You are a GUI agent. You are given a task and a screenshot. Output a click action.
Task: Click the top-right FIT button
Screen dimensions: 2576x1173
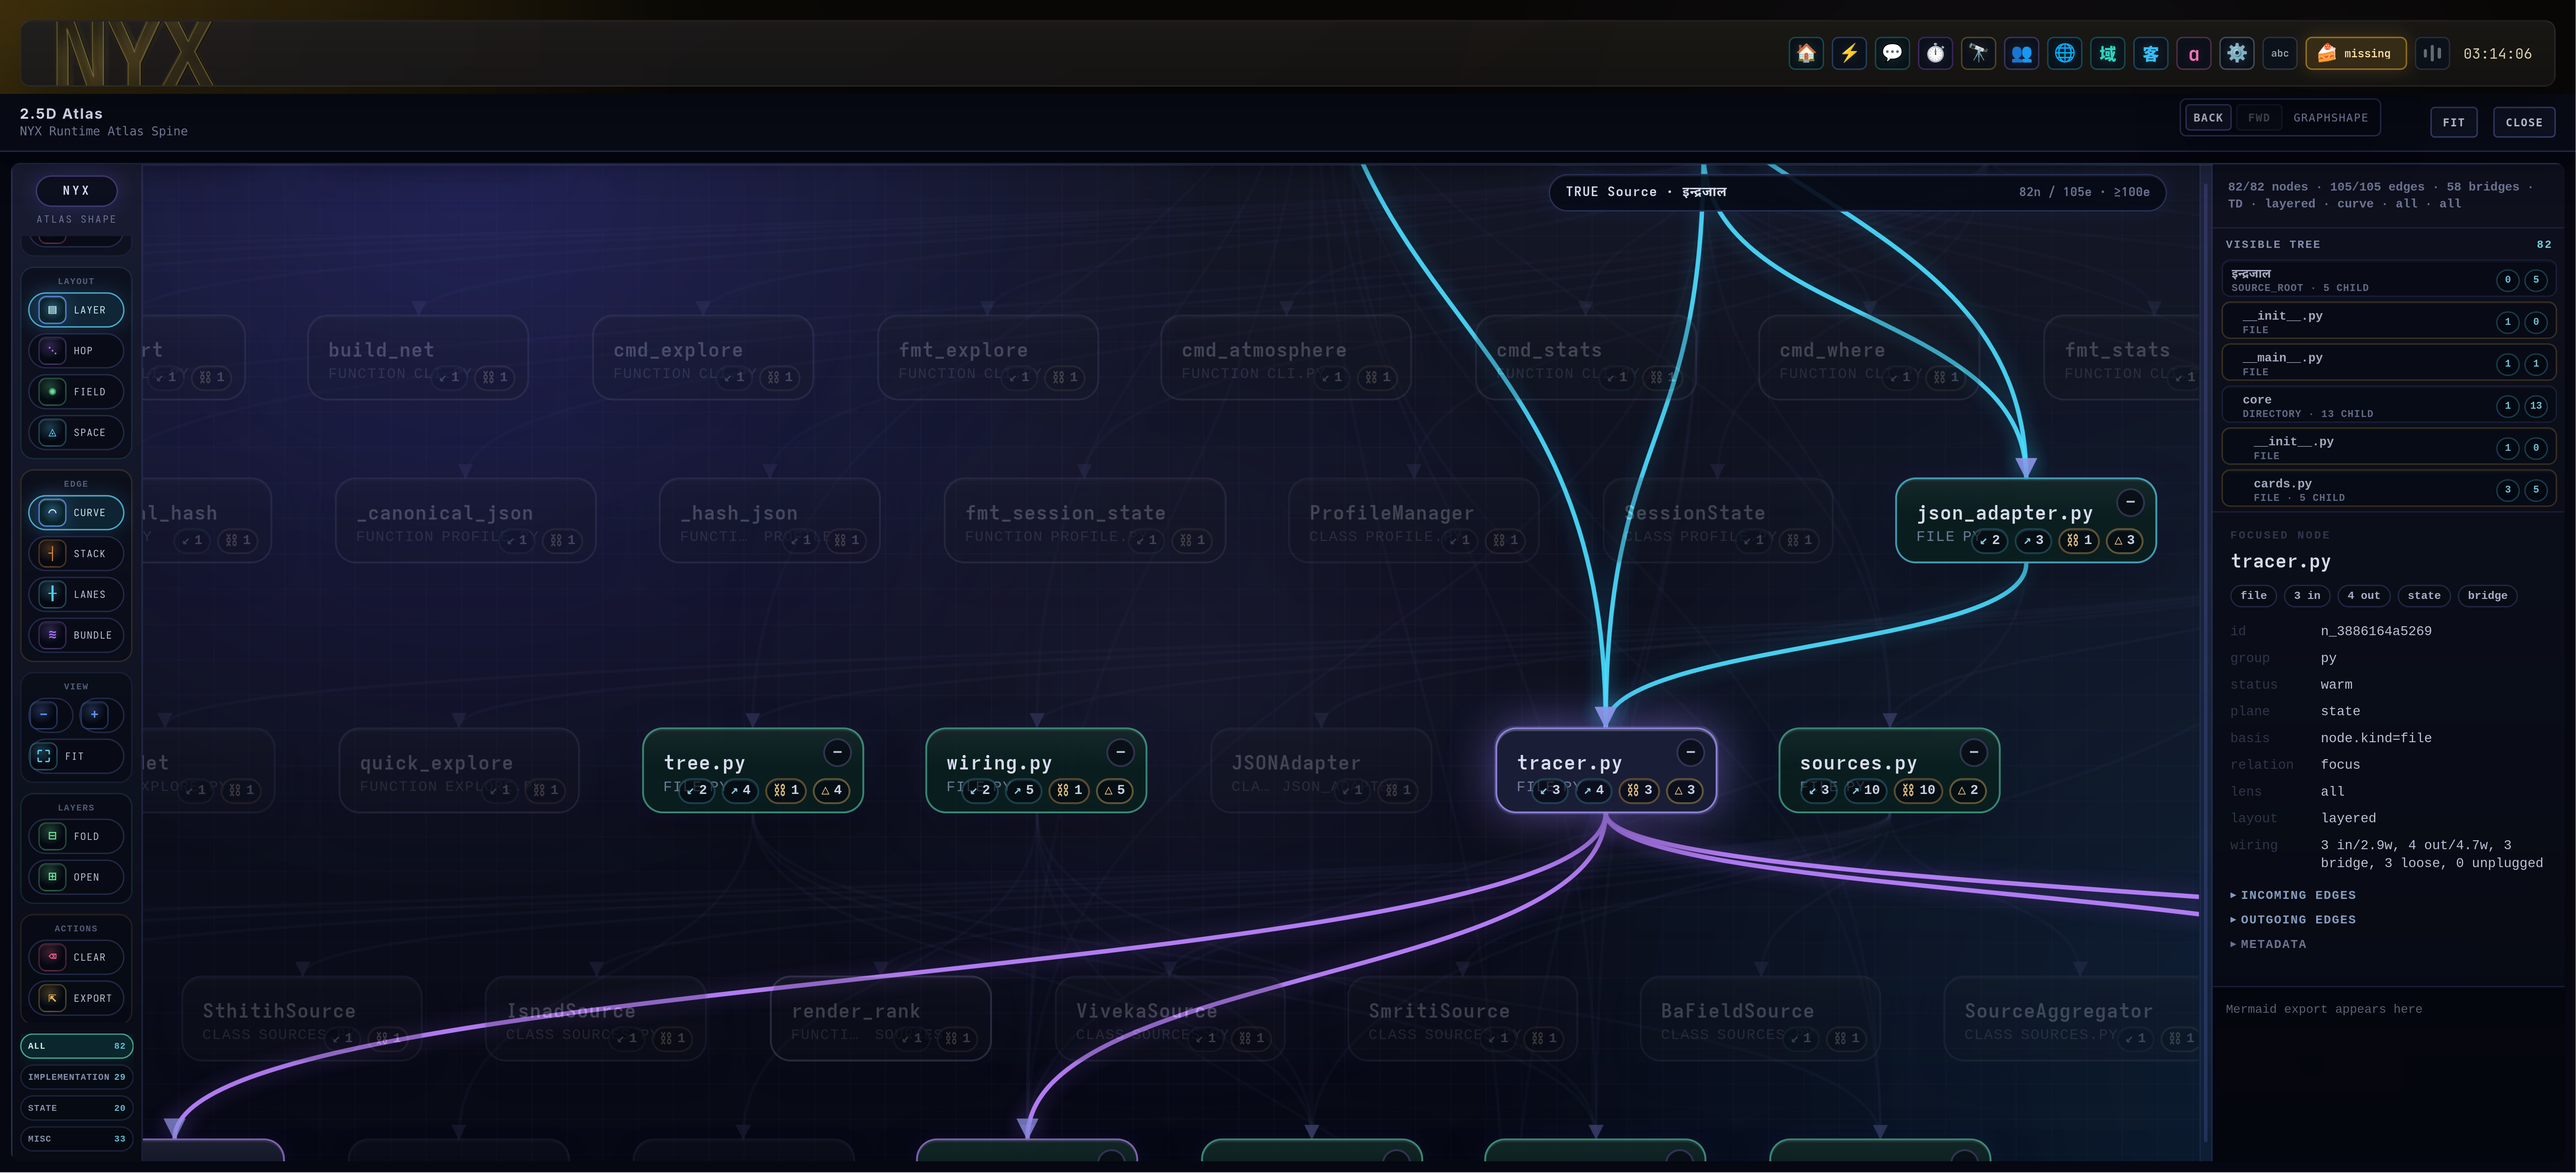point(2453,122)
